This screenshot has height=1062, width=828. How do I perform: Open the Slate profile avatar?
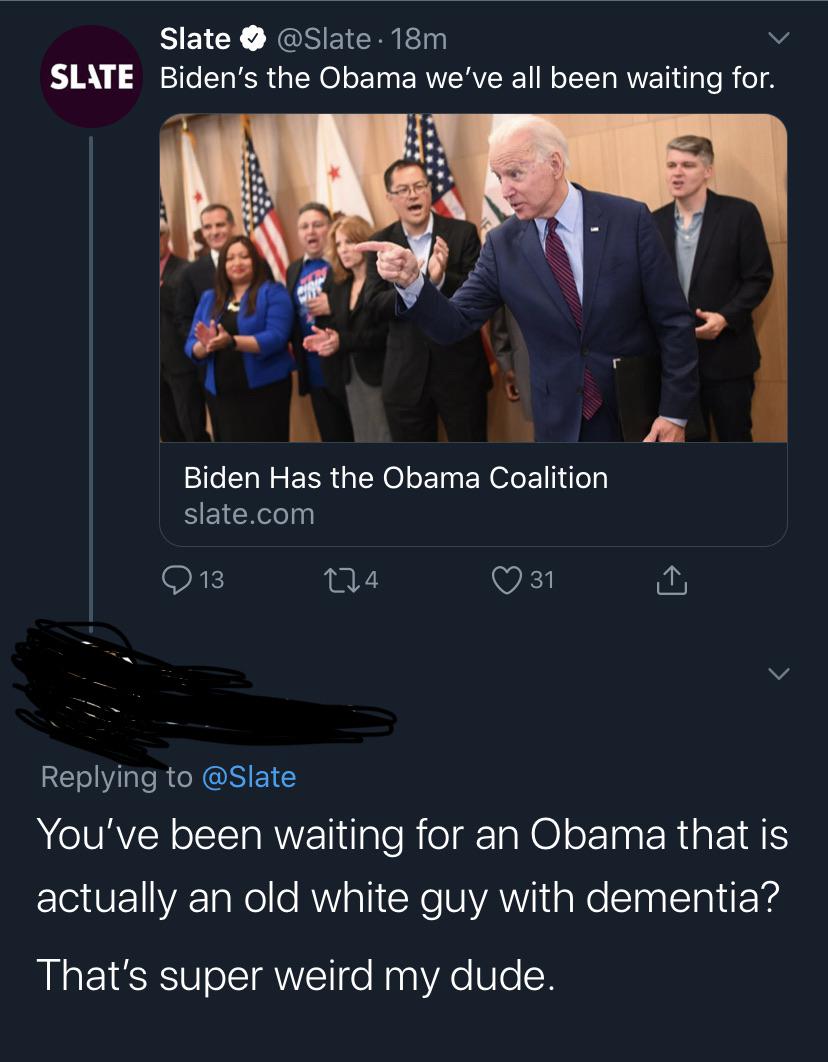pos(91,77)
